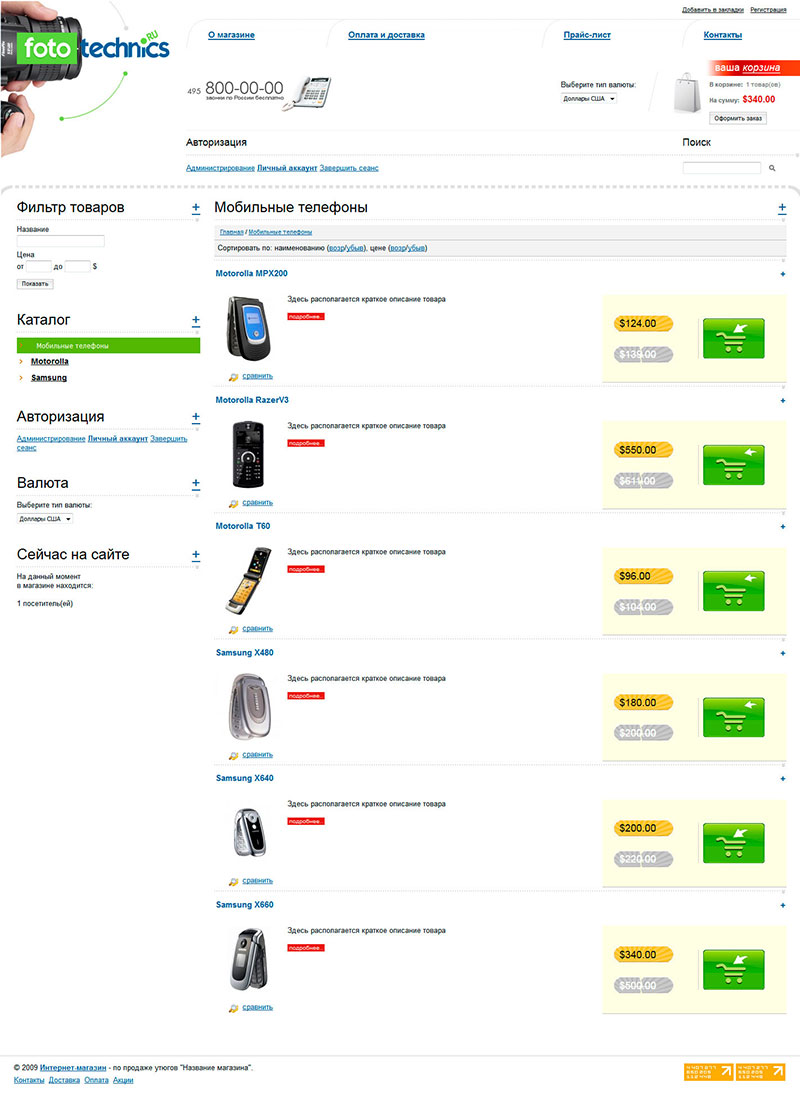Add Samsung X660 to cart

coord(733,969)
